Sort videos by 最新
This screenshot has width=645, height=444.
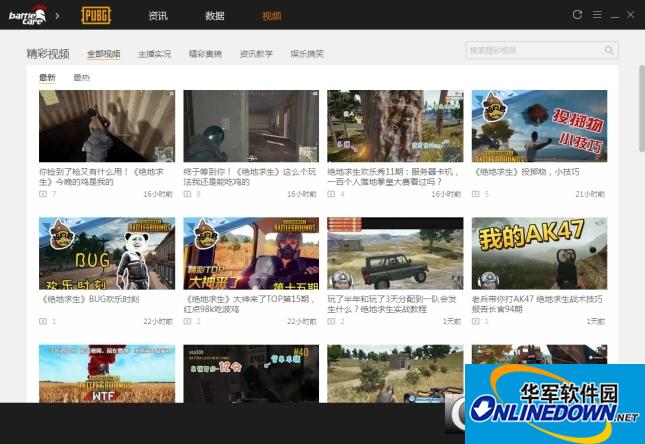pyautogui.click(x=47, y=77)
